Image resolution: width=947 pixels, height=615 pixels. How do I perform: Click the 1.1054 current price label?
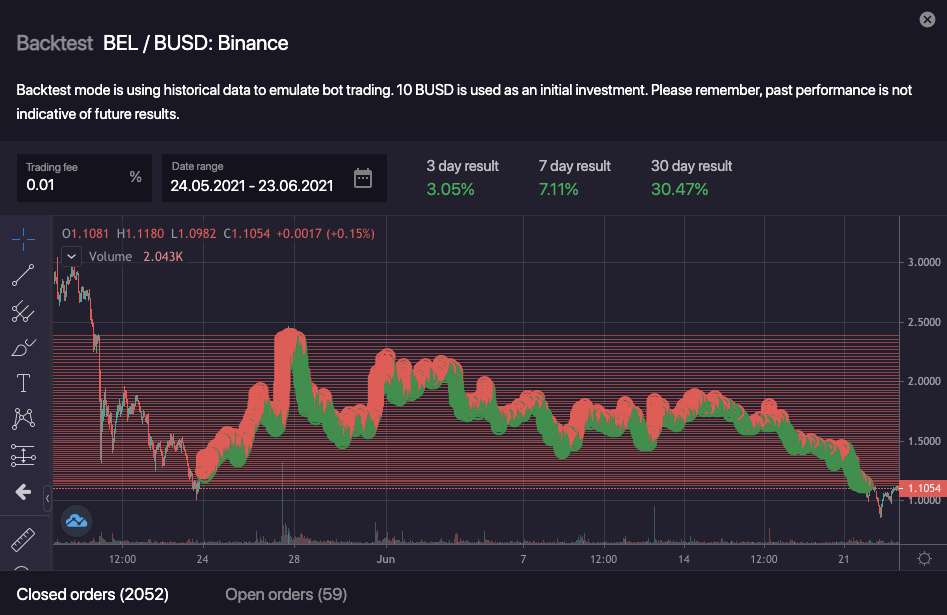point(924,488)
